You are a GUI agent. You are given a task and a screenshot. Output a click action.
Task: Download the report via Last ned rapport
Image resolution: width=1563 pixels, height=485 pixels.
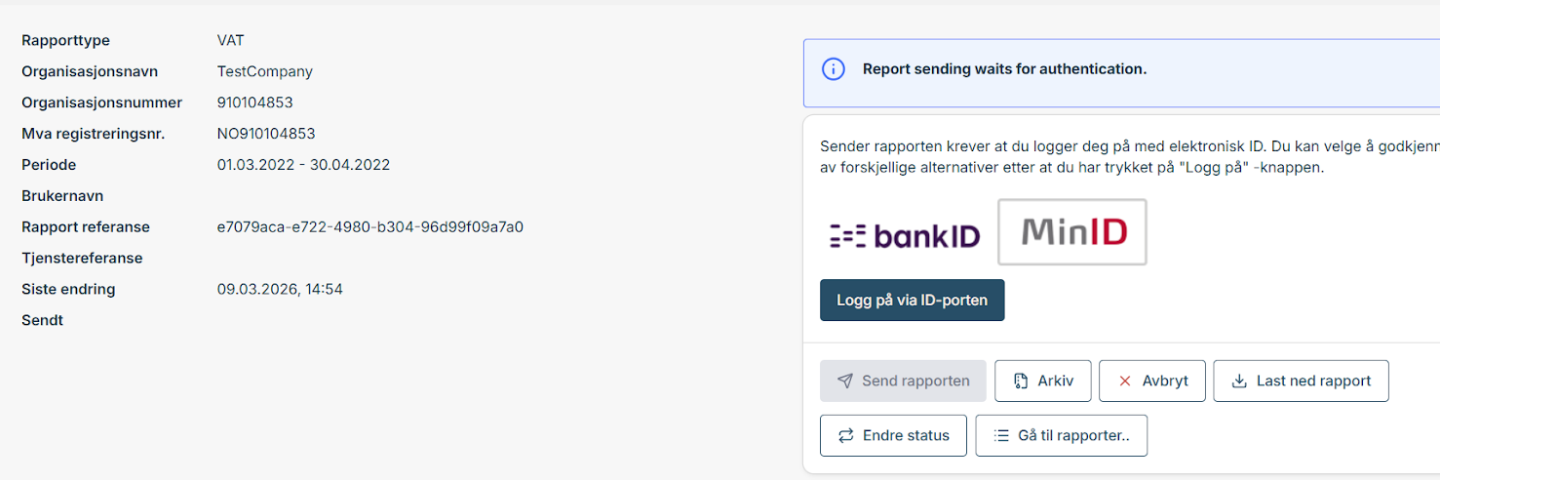1301,381
